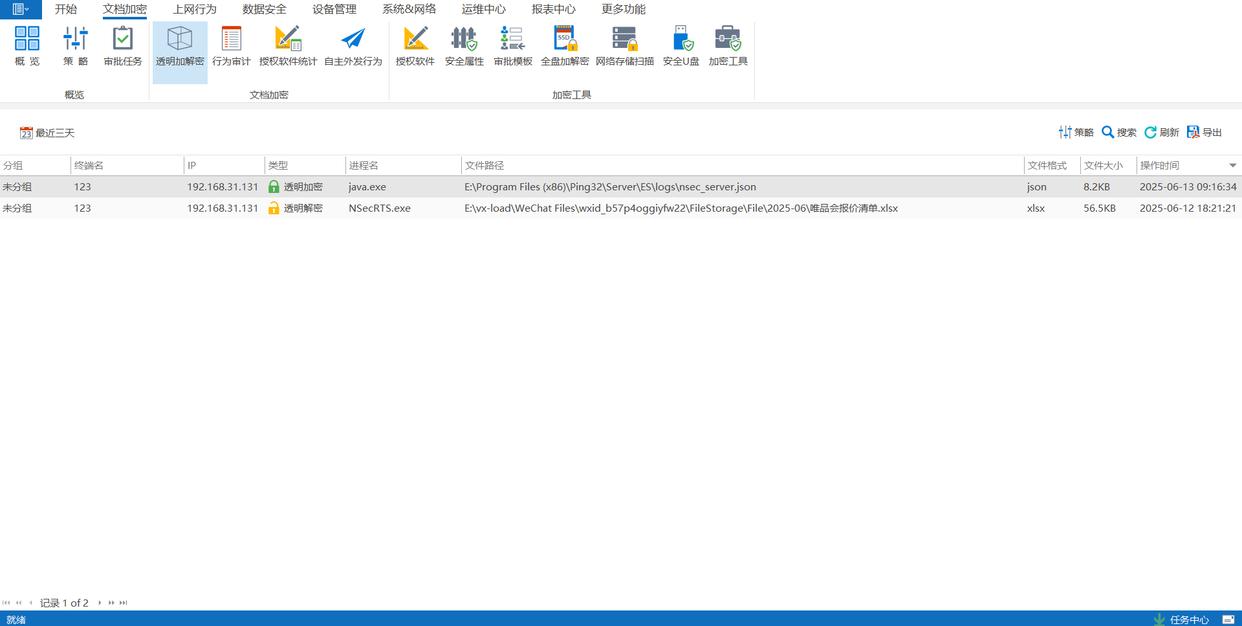This screenshot has height=626, width=1242.
Task: Click the 策略 policy ribbon icon
Action: coord(75,46)
